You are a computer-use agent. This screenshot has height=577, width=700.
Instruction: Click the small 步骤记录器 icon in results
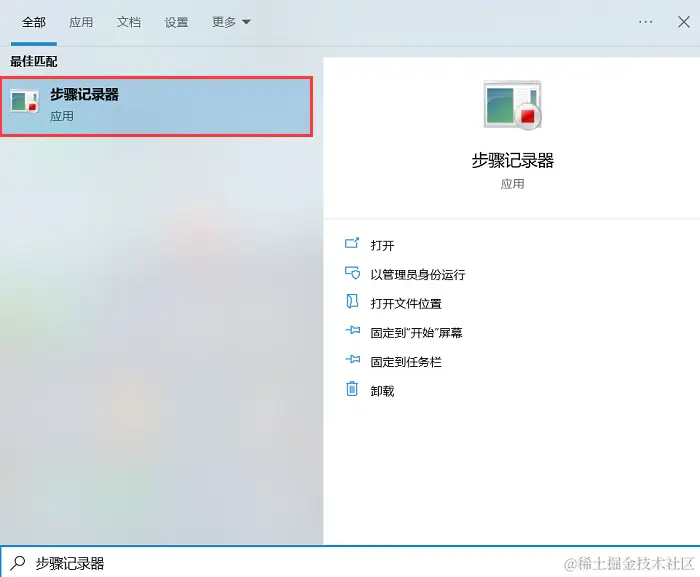click(25, 101)
